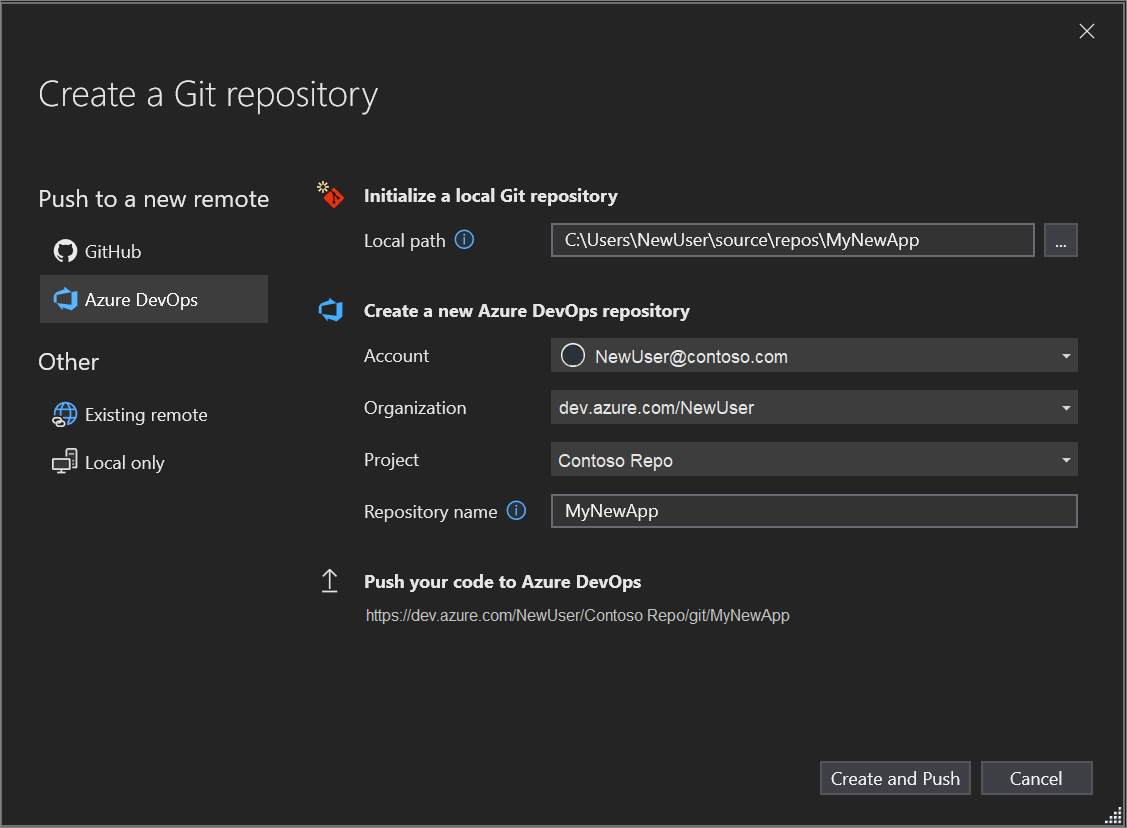The width and height of the screenshot is (1127, 828).
Task: Browse for local path with ellipsis button
Action: pos(1060,241)
